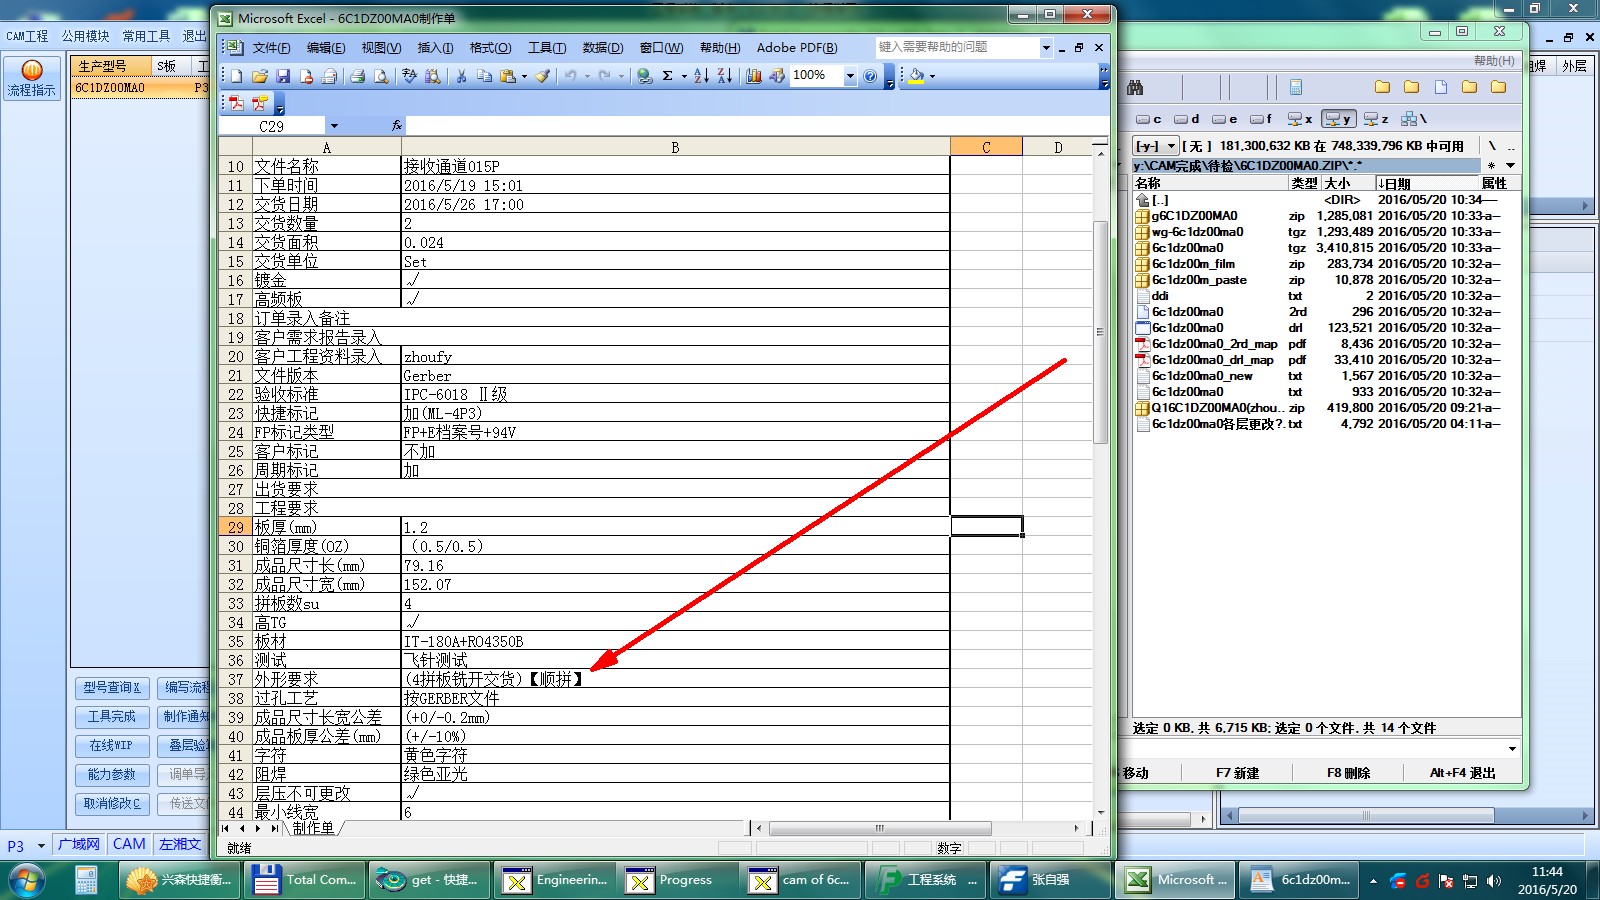Screen dimensions: 1600x900
Task: Open the Paste options dropdown arrow
Action: point(524,76)
